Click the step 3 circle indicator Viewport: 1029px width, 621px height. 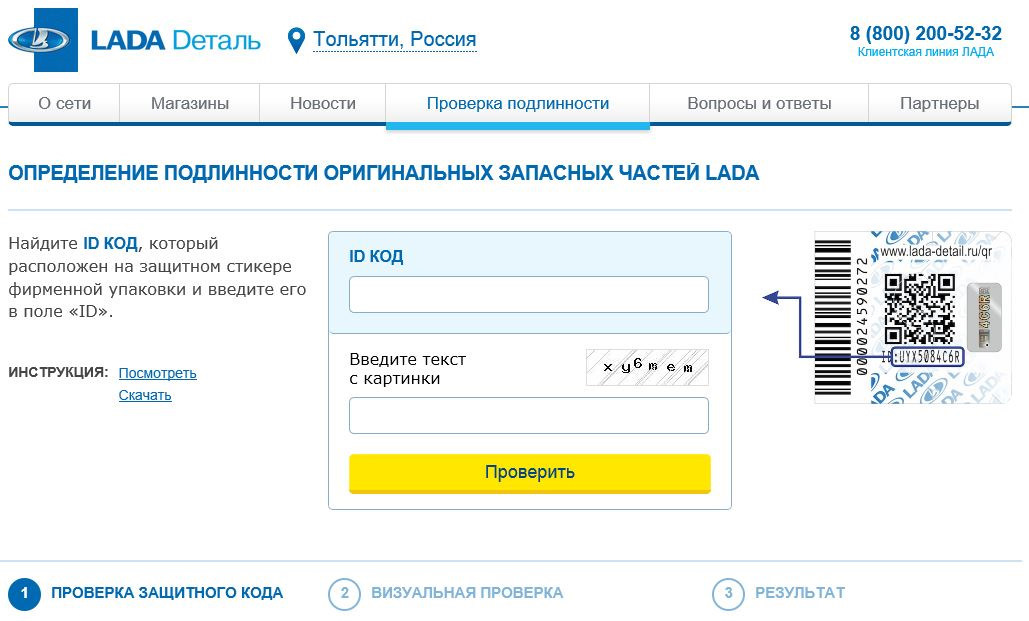[728, 594]
